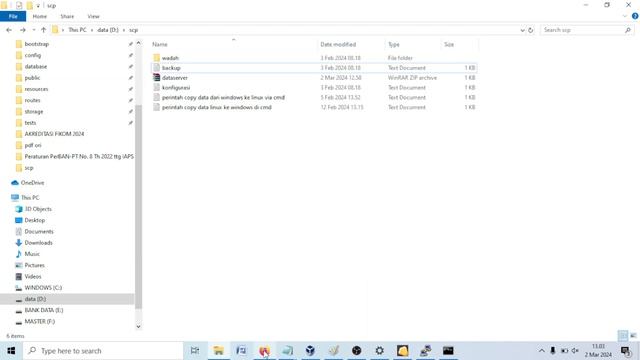
Task: Go back with the Back arrow
Action: pos(9,30)
